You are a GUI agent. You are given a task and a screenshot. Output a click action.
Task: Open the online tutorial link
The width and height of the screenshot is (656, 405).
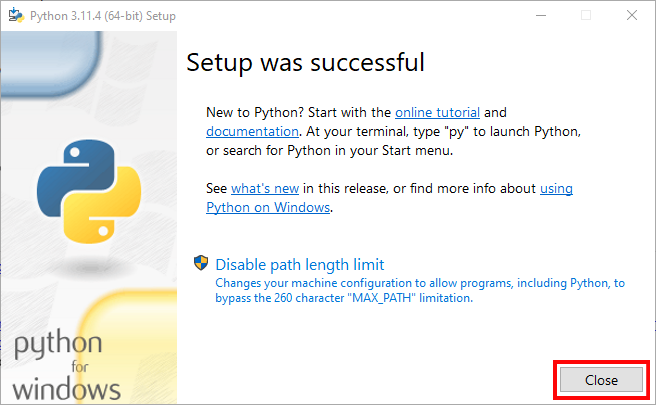[x=437, y=112]
